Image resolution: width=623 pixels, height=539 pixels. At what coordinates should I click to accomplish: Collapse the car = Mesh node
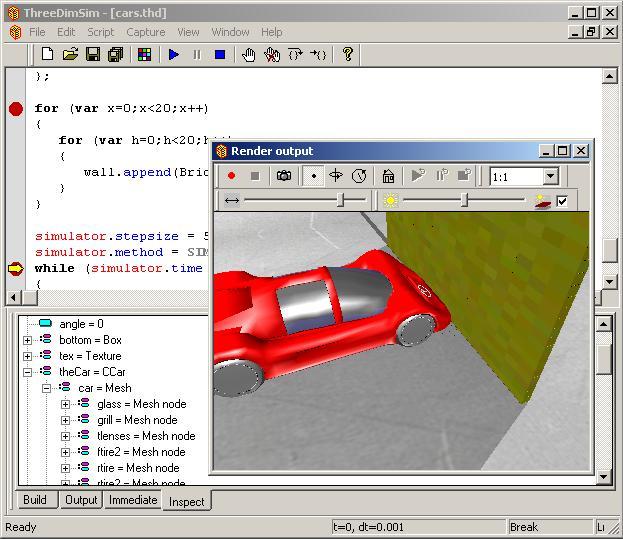pos(46,388)
